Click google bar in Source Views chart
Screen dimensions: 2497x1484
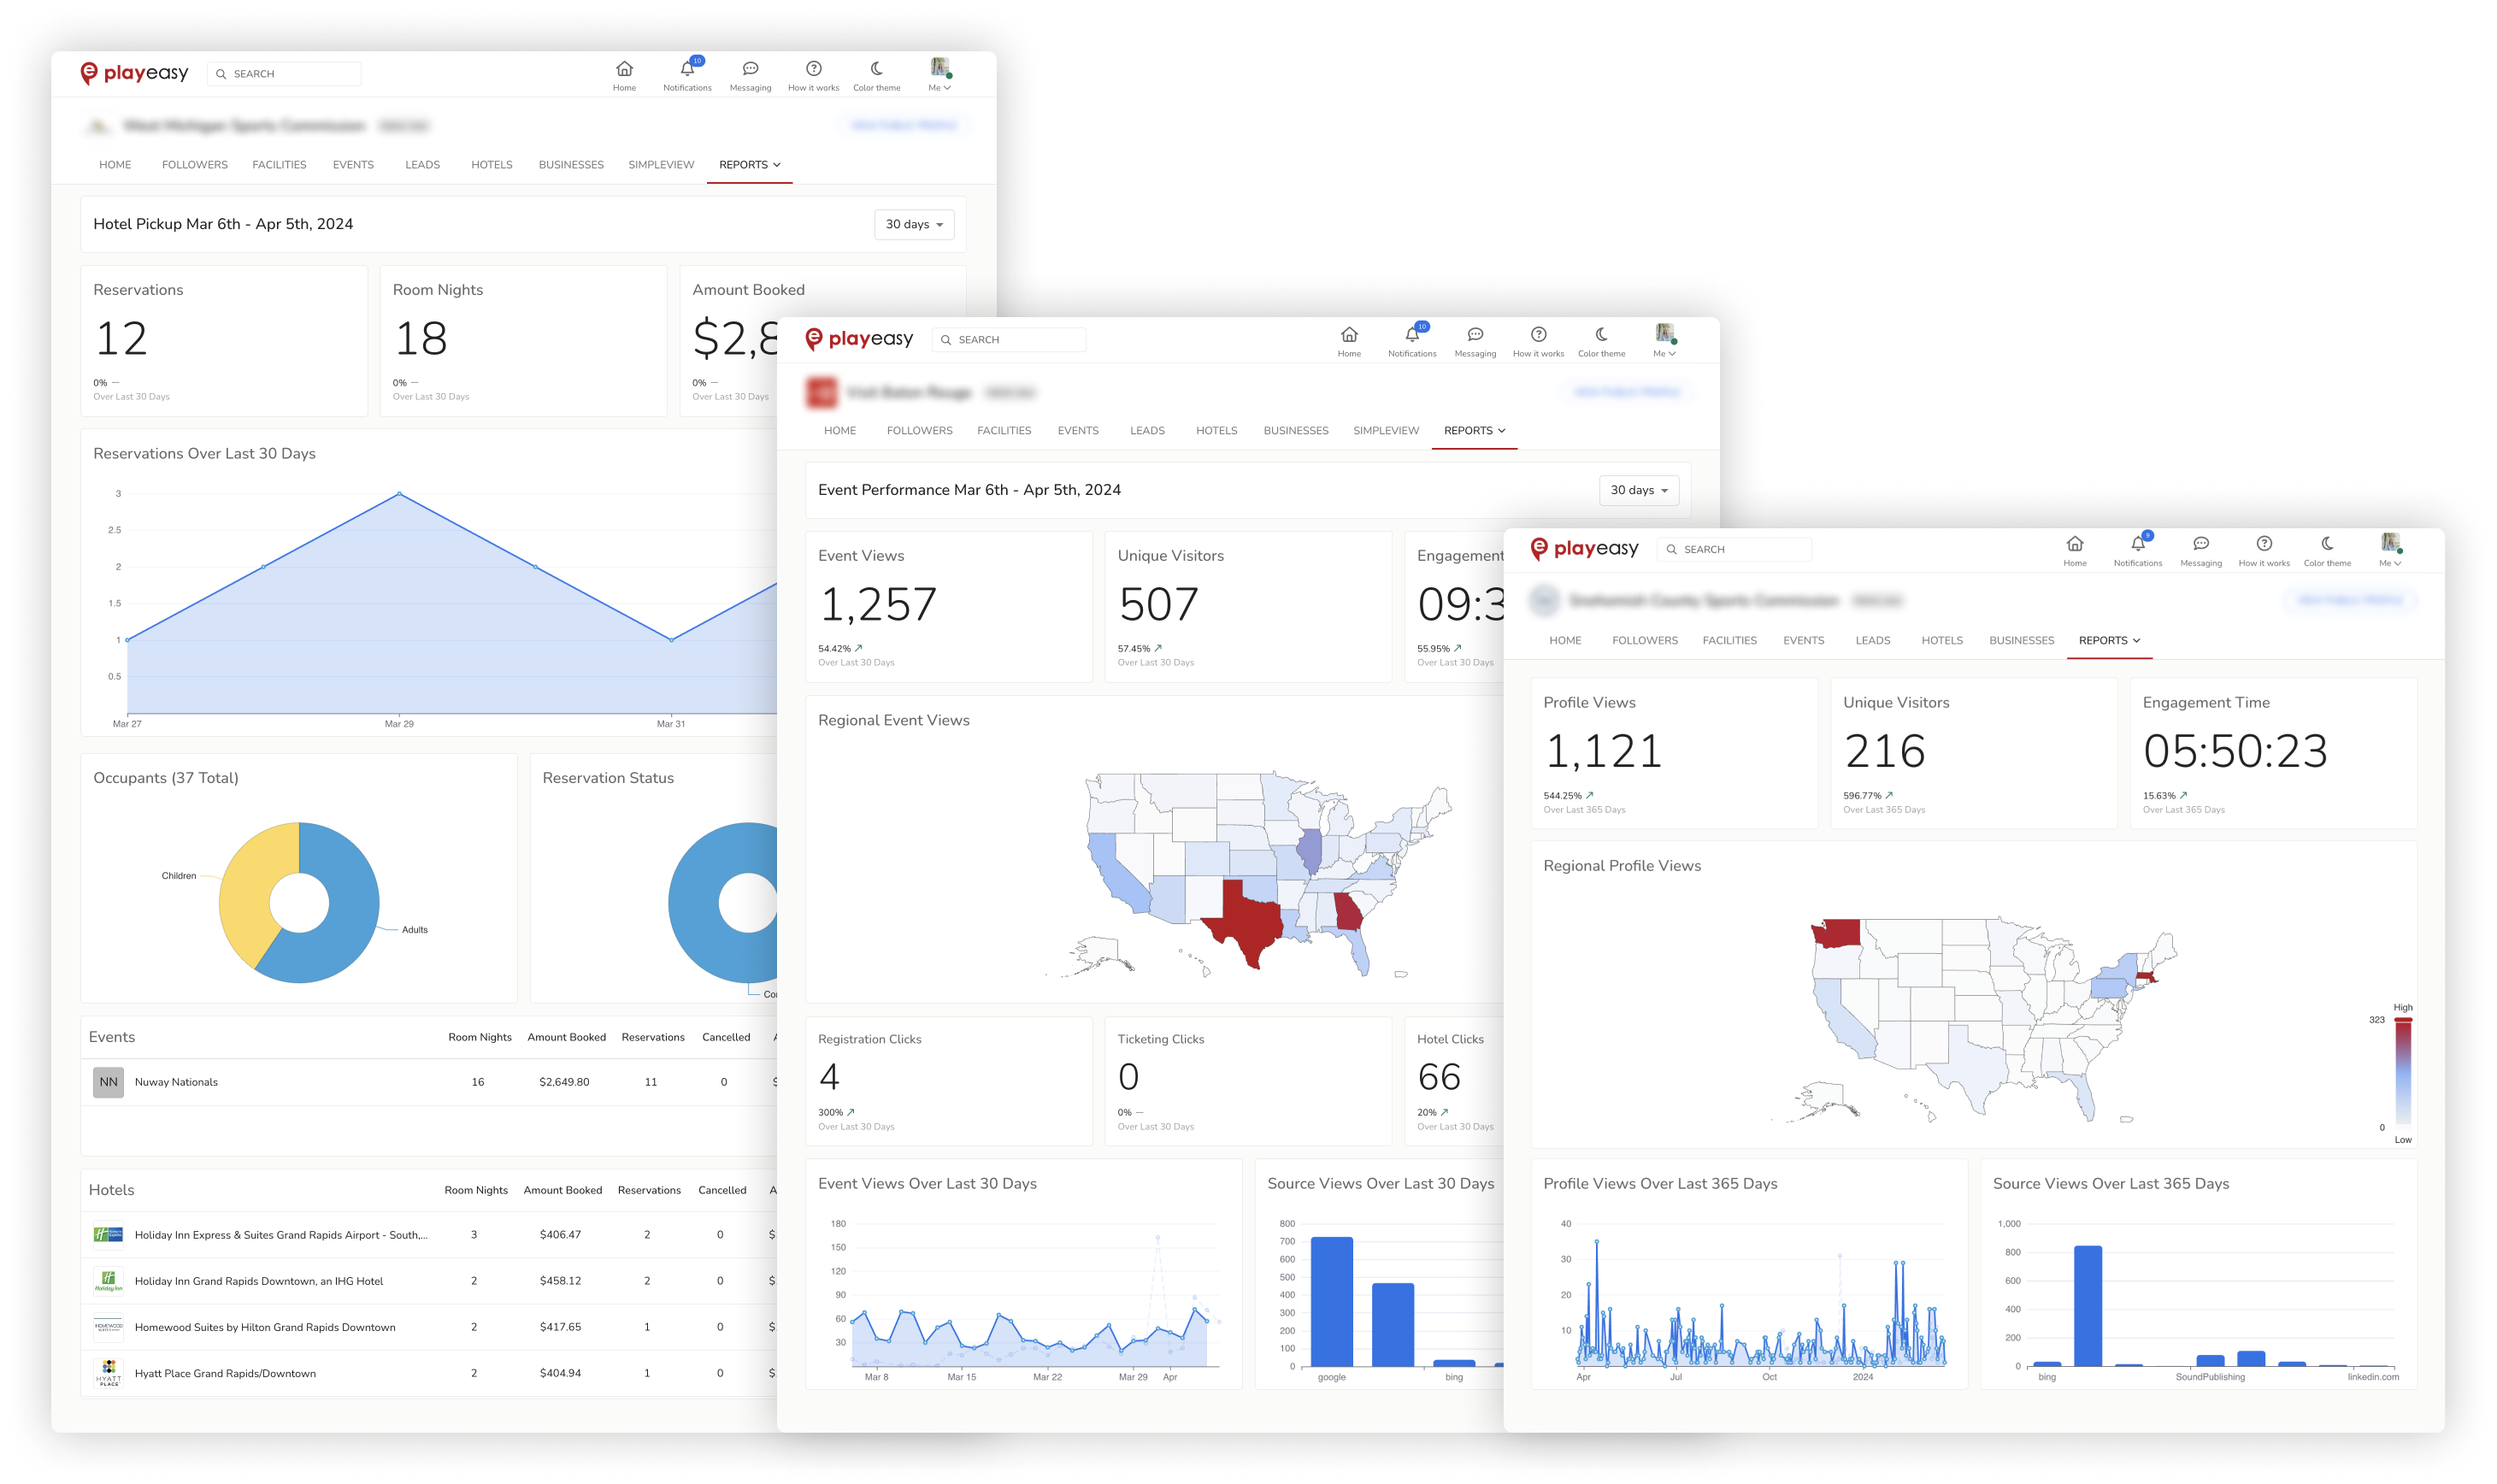coord(1331,1302)
